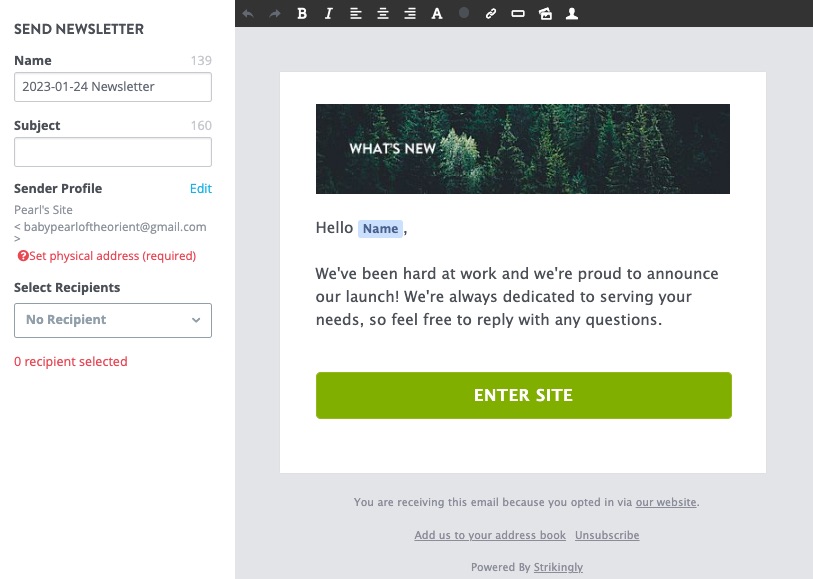Set text alignment to center

(x=383, y=13)
